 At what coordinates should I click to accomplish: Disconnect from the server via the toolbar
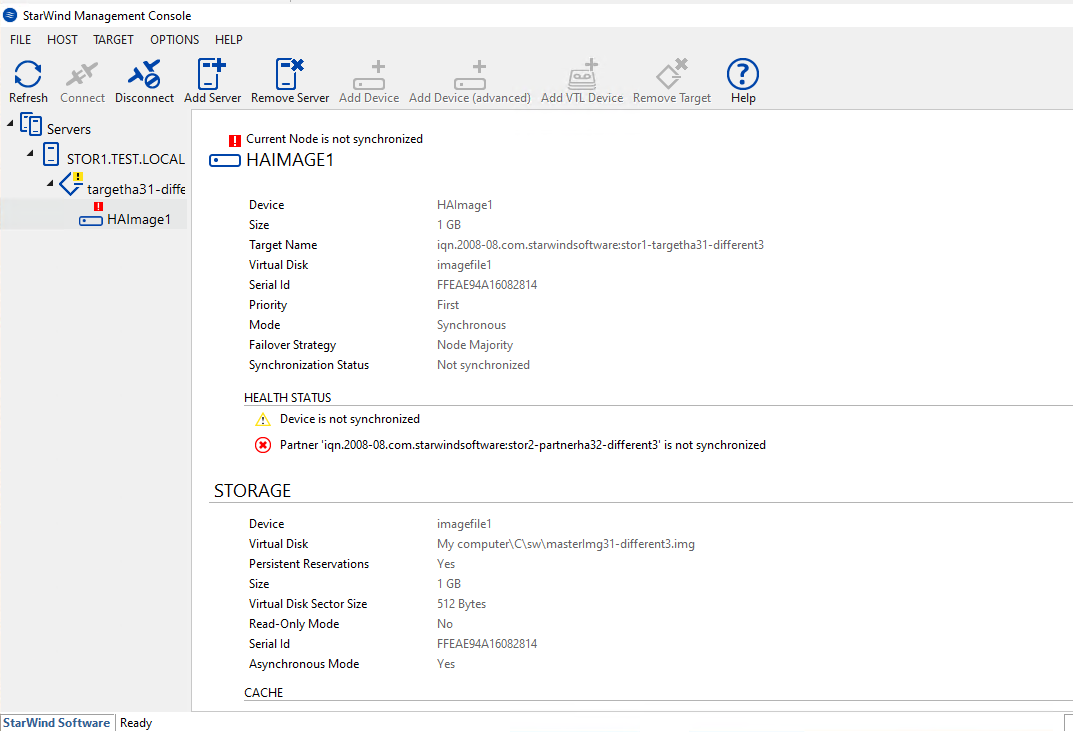point(144,74)
